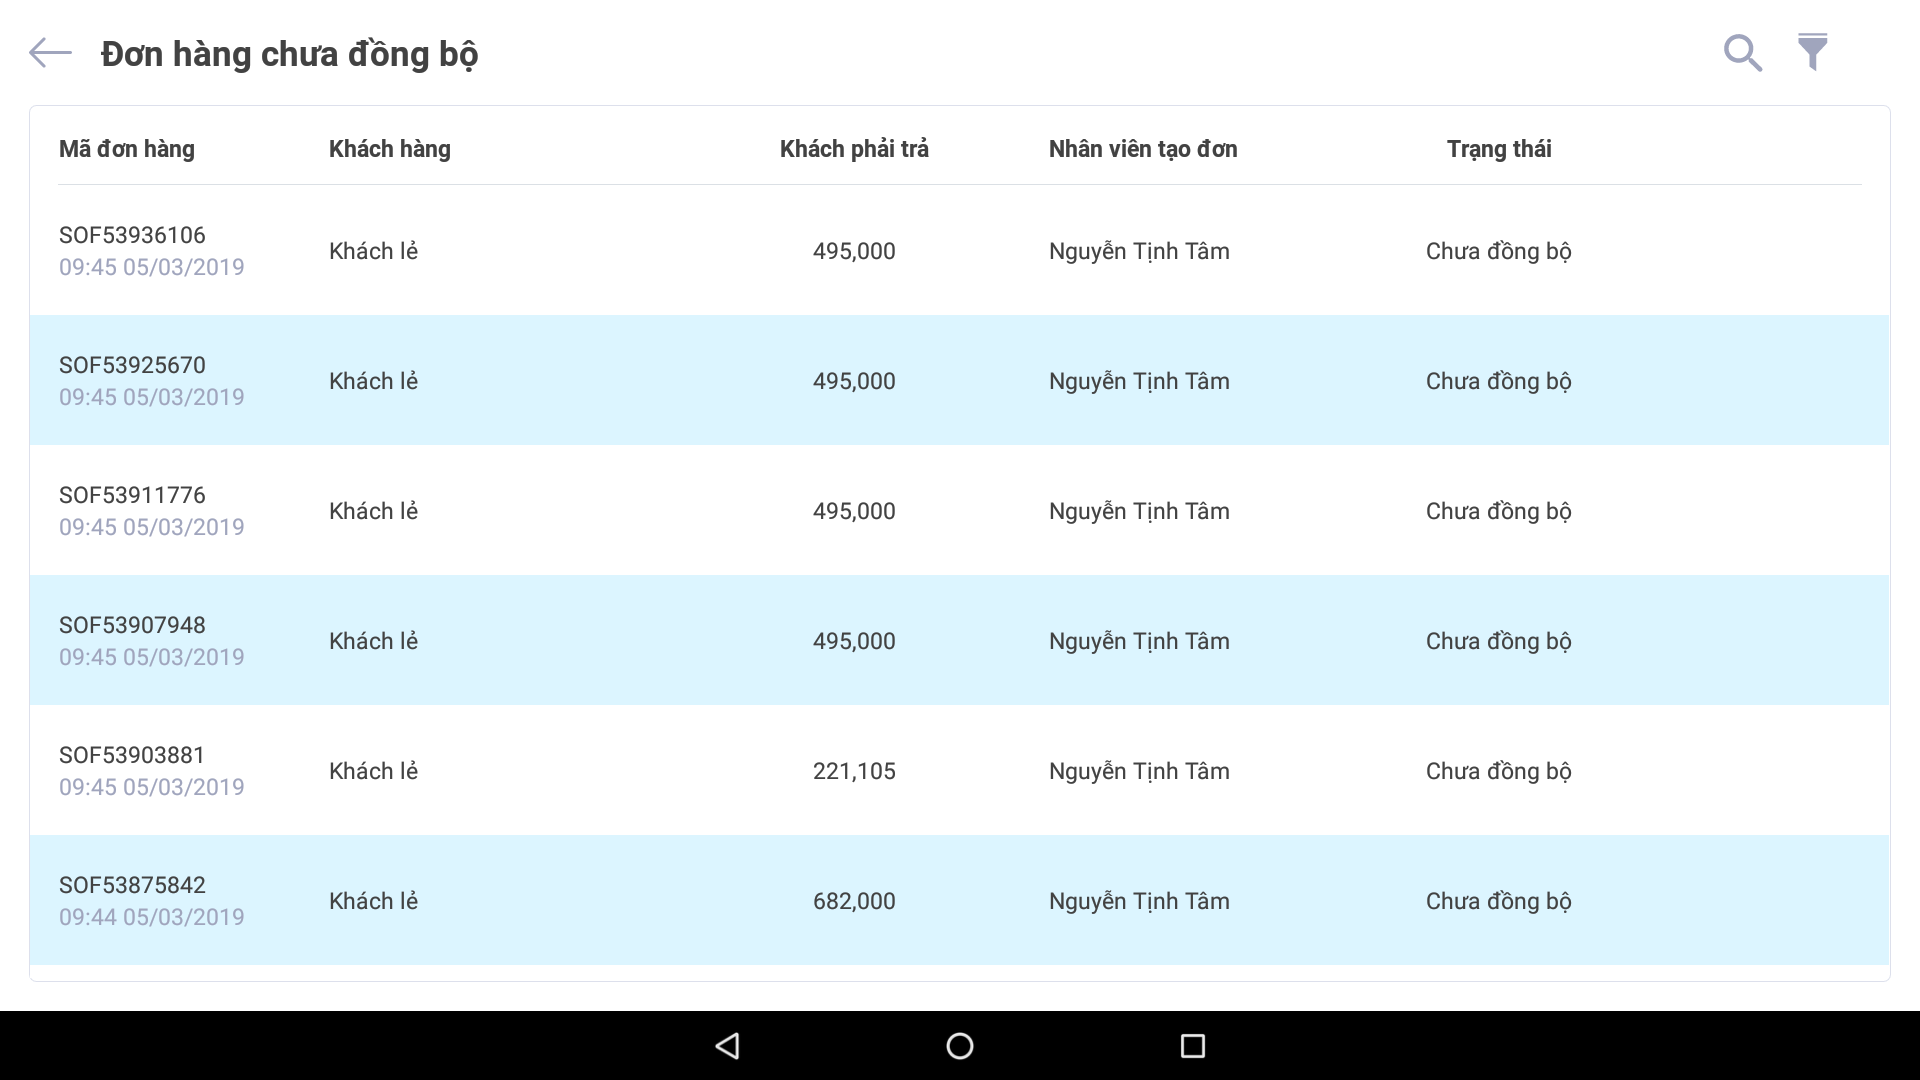Click the Nhân viên tạo đơn header

(1143, 149)
